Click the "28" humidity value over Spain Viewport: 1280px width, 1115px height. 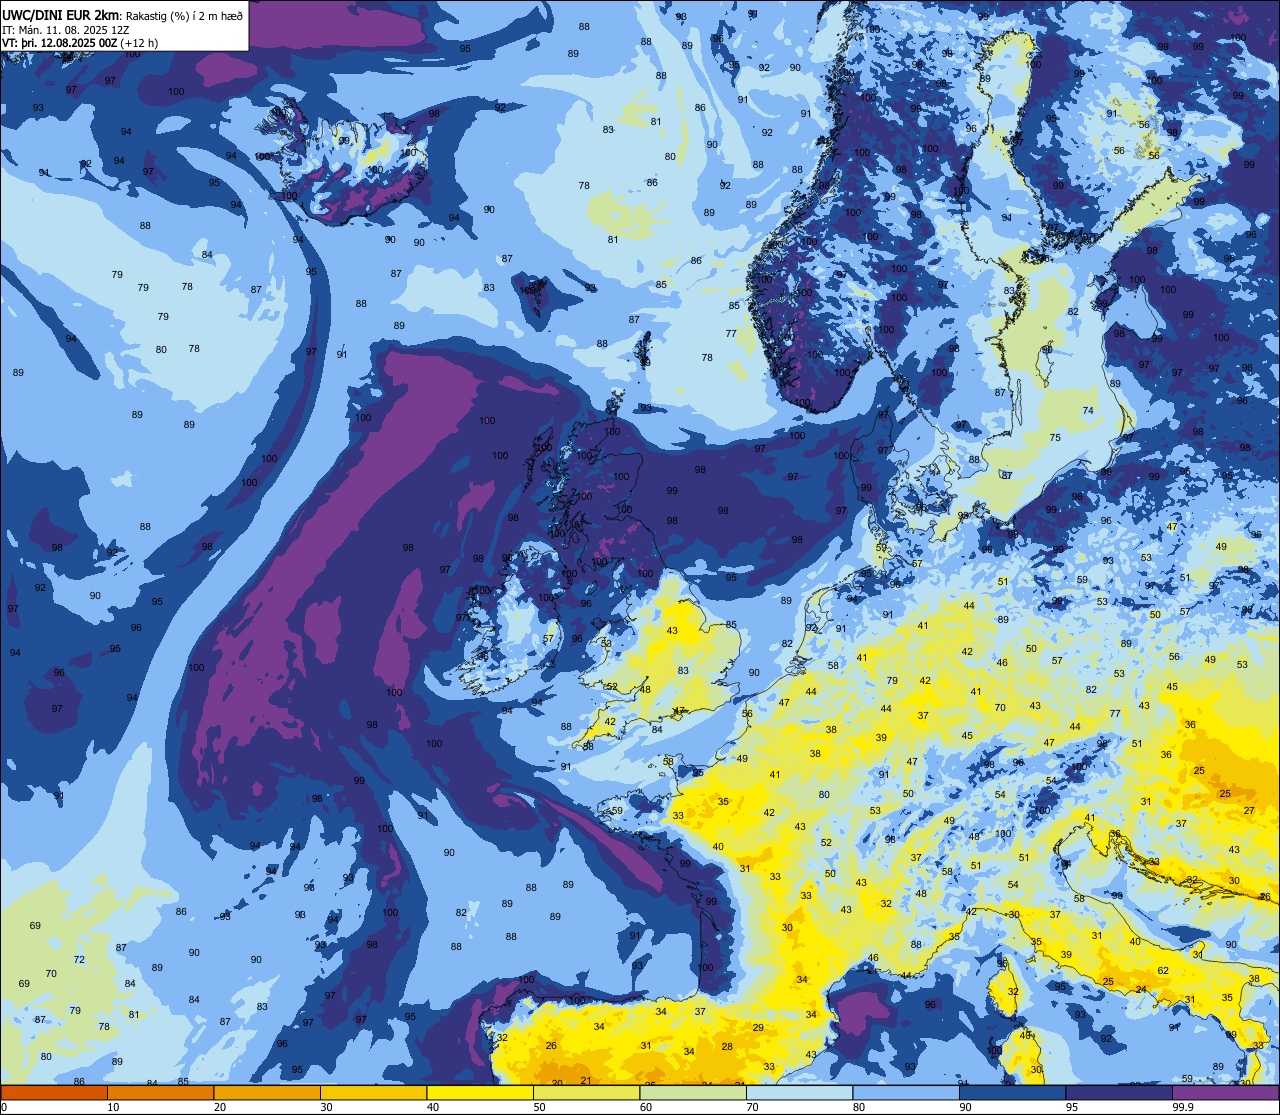(x=727, y=1047)
